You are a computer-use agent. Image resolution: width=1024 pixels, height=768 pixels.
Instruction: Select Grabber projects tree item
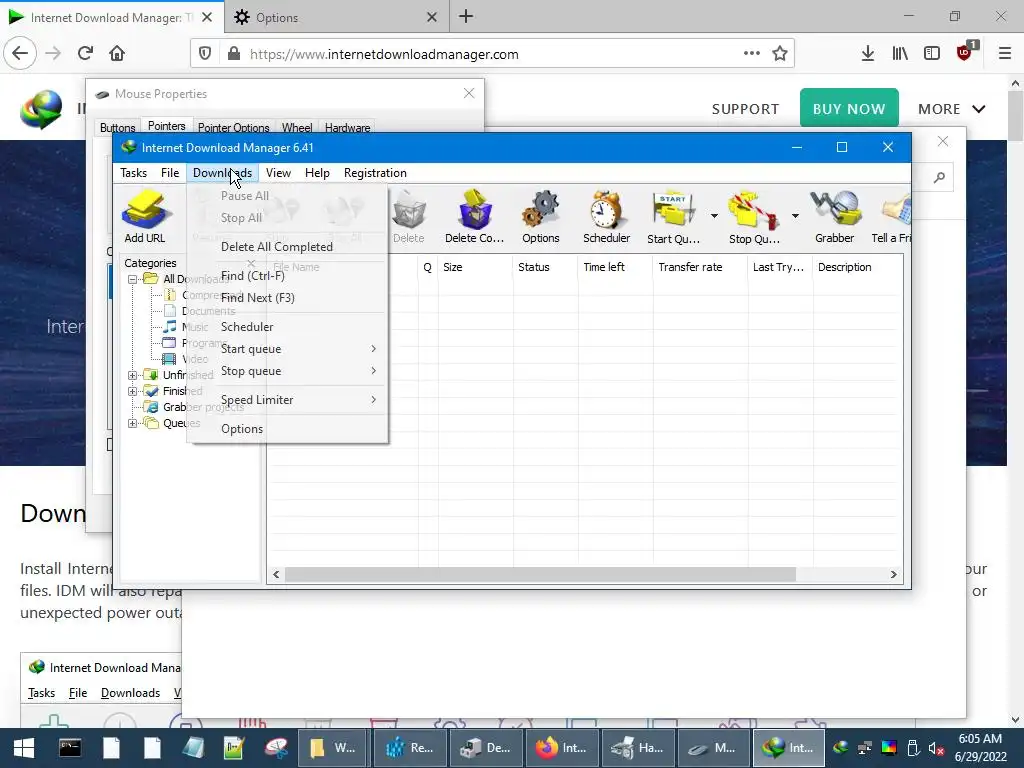(x=195, y=407)
